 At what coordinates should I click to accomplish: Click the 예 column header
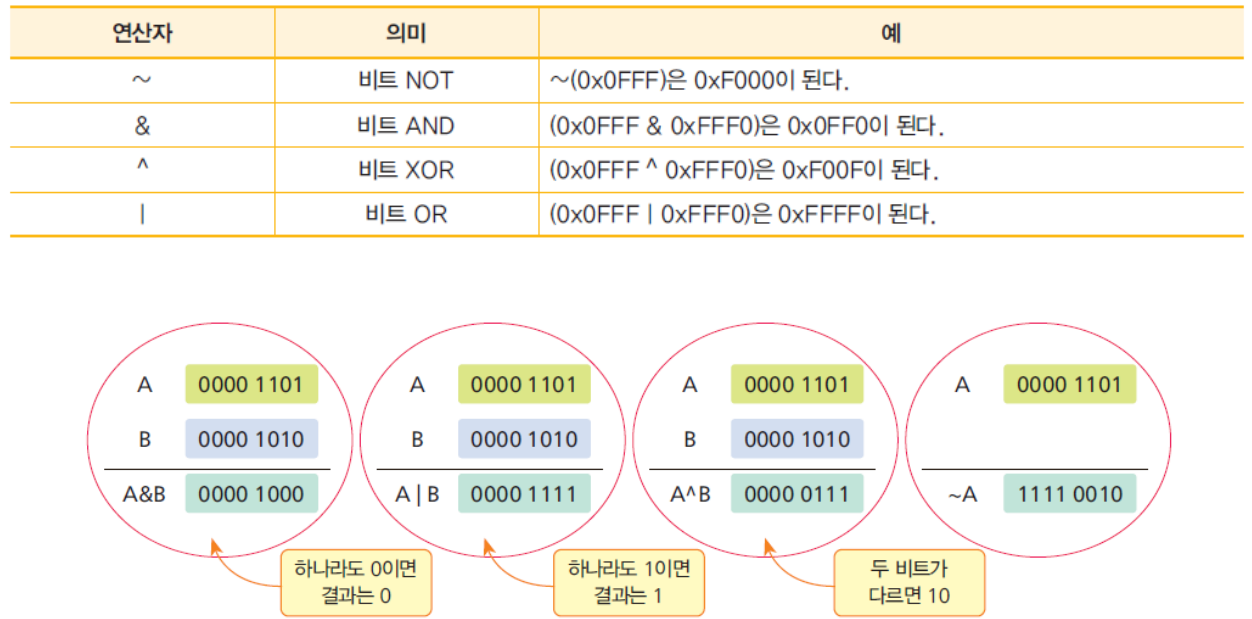point(892,33)
